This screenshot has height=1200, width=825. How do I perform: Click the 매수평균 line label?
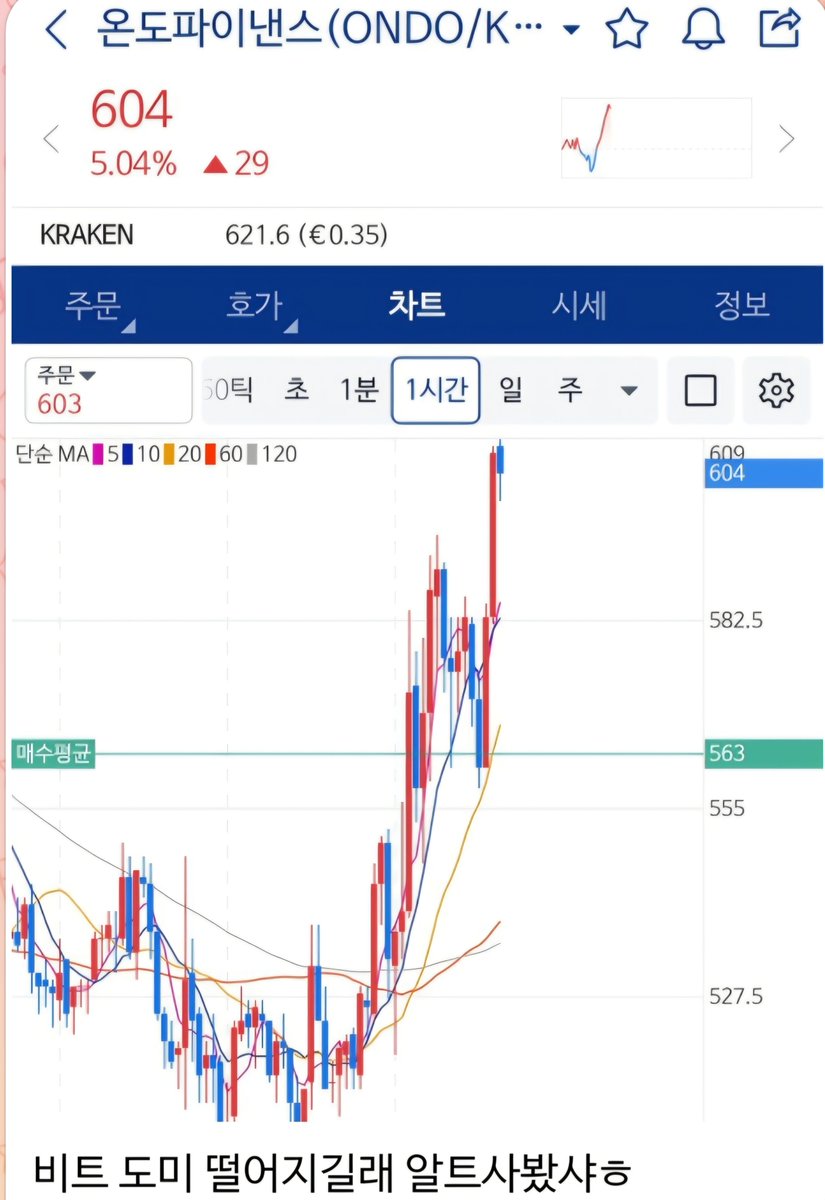tap(53, 753)
